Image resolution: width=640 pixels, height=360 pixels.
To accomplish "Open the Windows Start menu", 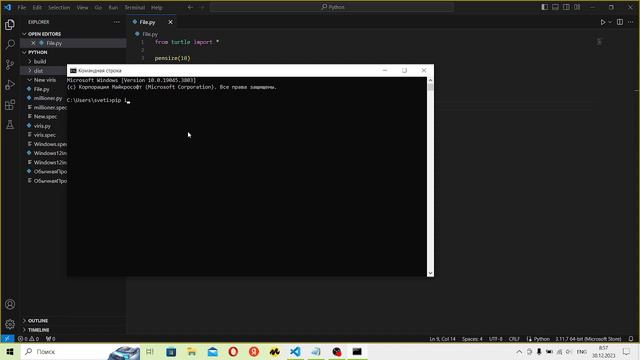I will [10, 351].
